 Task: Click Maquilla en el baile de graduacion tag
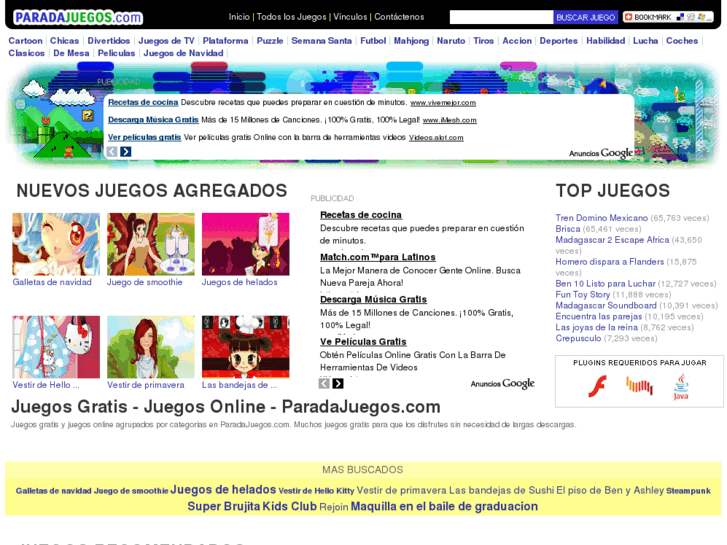[x=444, y=507]
